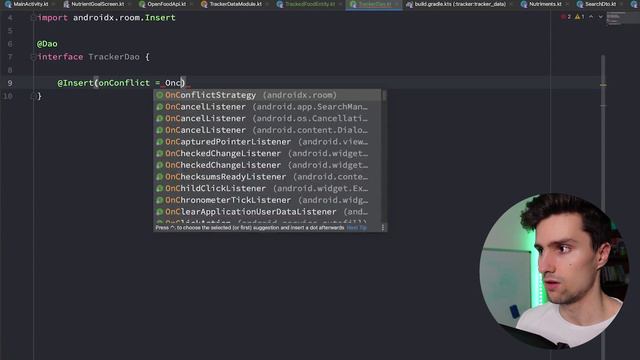640x360 pixels.
Task: Choose OnCancelListener from android.os.CancellationSignal
Action: coord(267,118)
